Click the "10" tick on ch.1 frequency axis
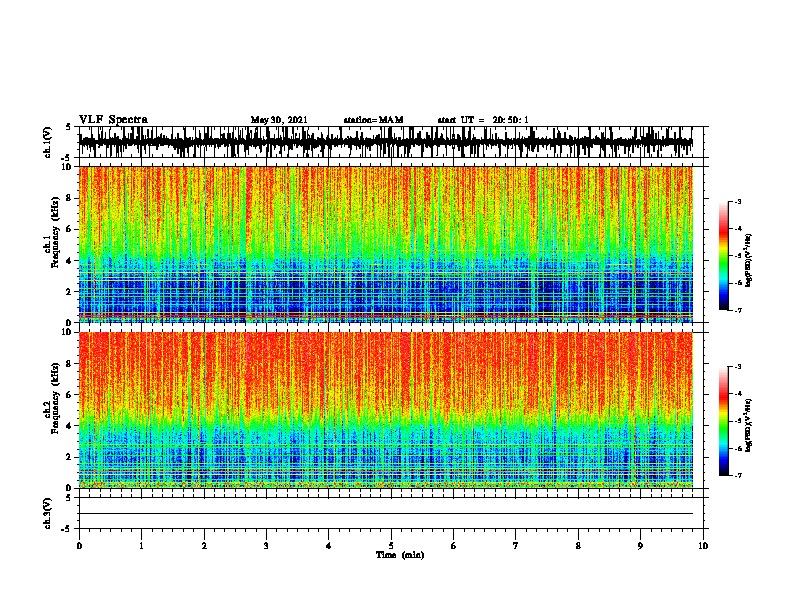This screenshot has width=792, height=612. click(67, 167)
